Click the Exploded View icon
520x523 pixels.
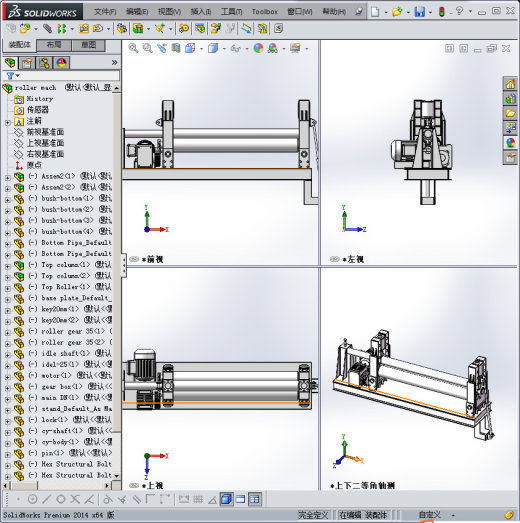point(215,29)
